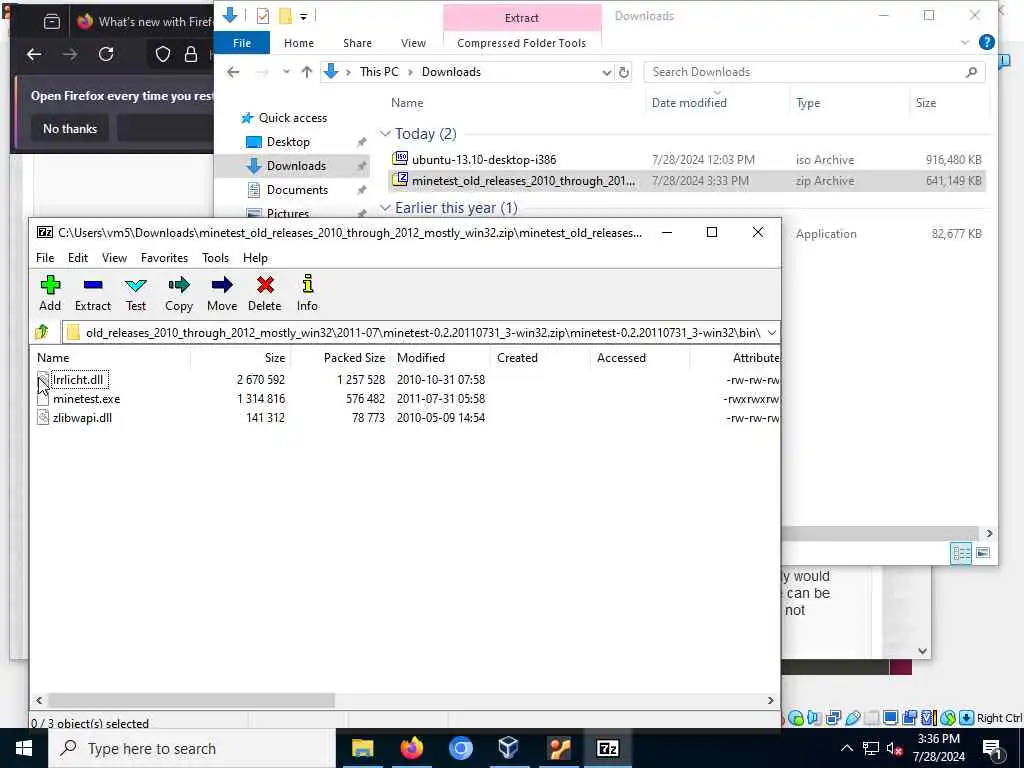
Task: Sort 7-Zip list by Packed Size column
Action: click(354, 358)
